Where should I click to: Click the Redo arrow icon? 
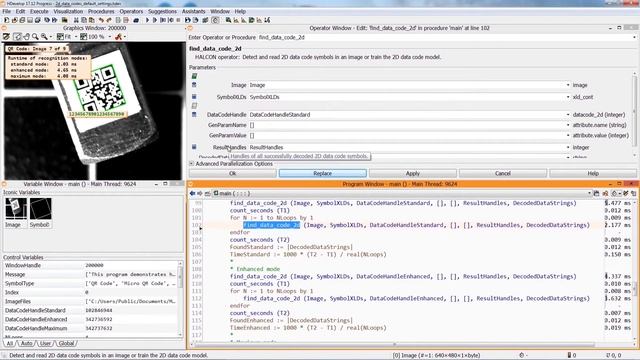tap(109, 20)
